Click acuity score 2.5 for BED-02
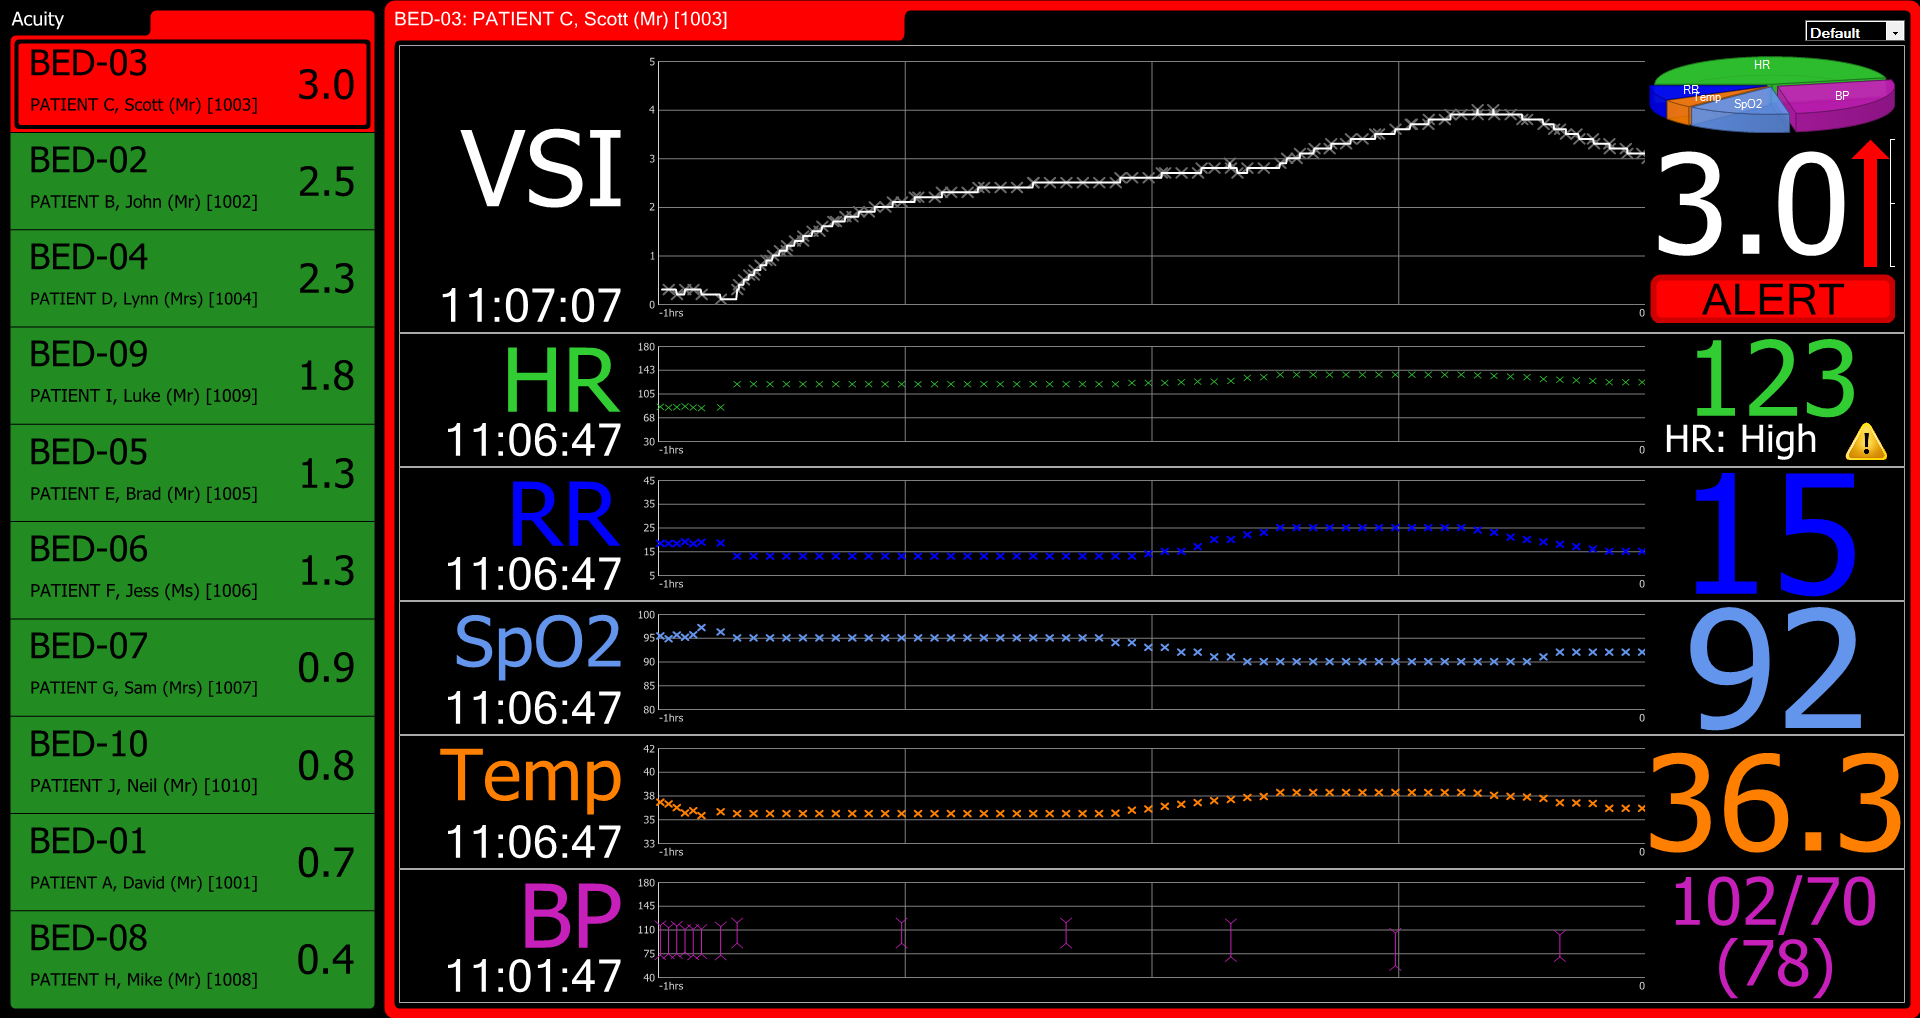 [326, 182]
